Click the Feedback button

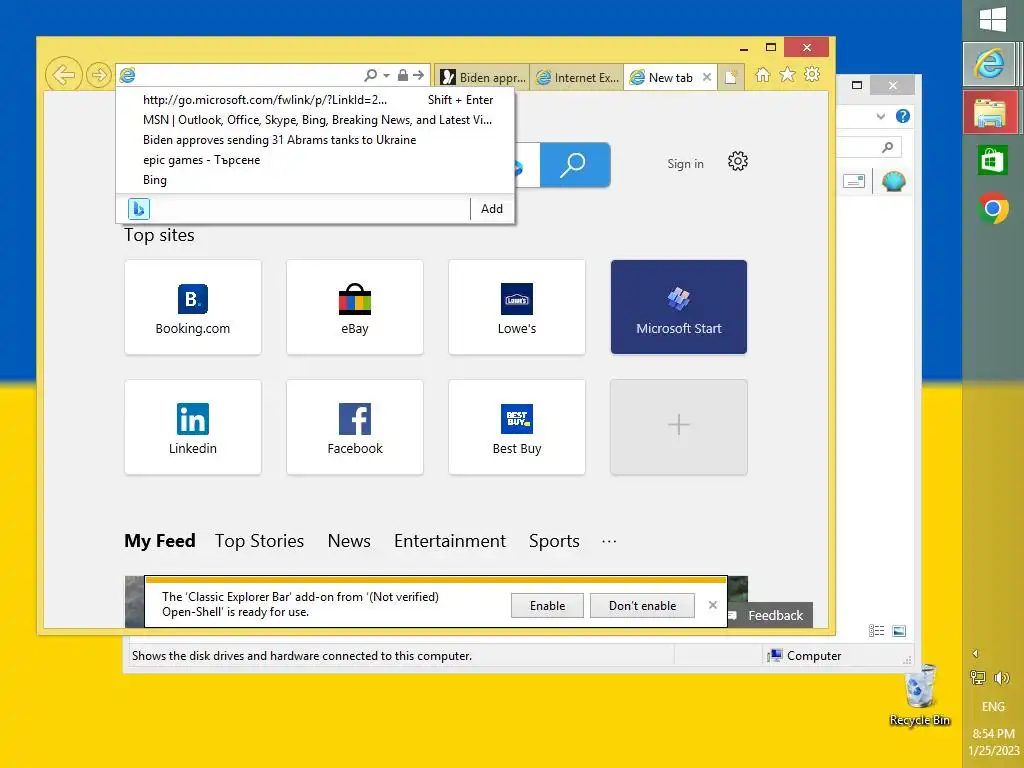click(770, 615)
